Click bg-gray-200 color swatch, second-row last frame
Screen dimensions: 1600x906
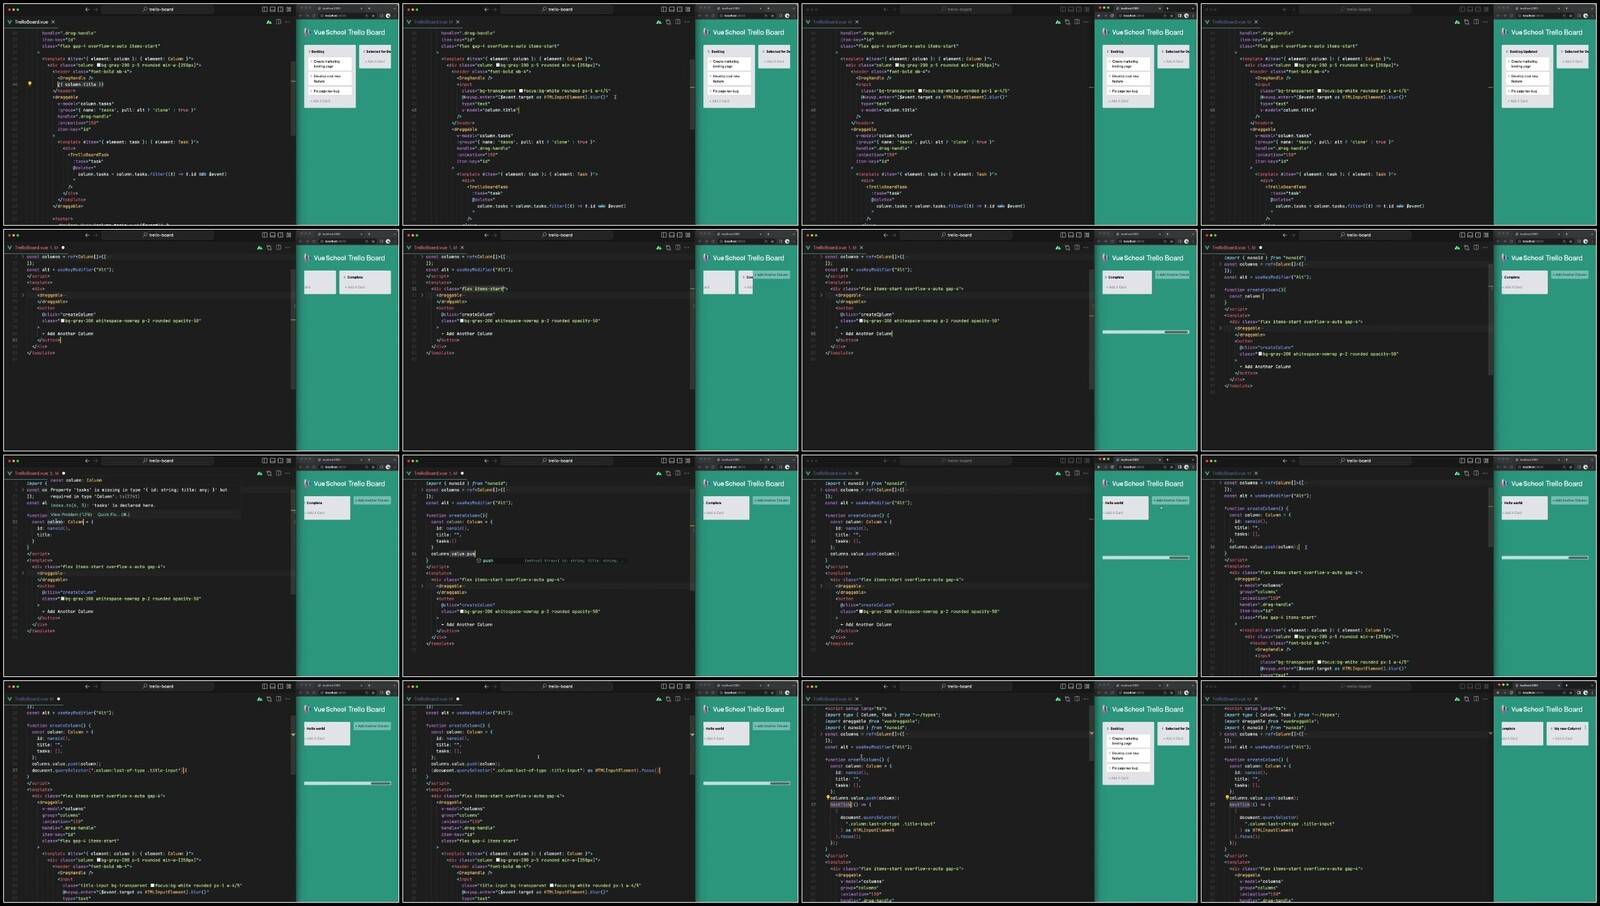(x=1262, y=354)
